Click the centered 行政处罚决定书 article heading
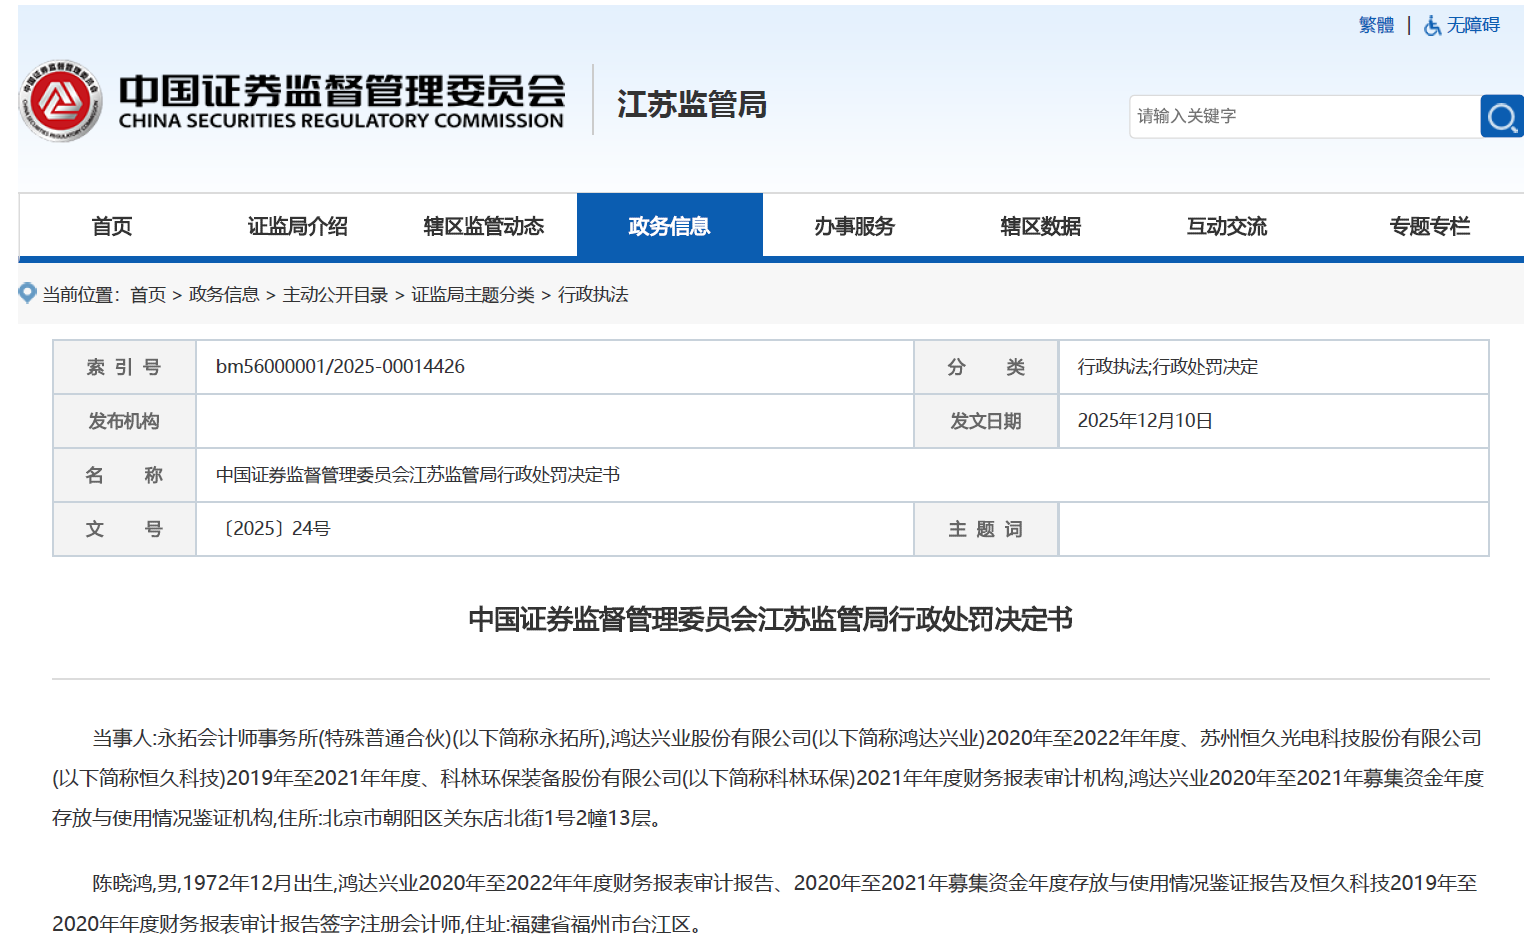 [x=771, y=620]
